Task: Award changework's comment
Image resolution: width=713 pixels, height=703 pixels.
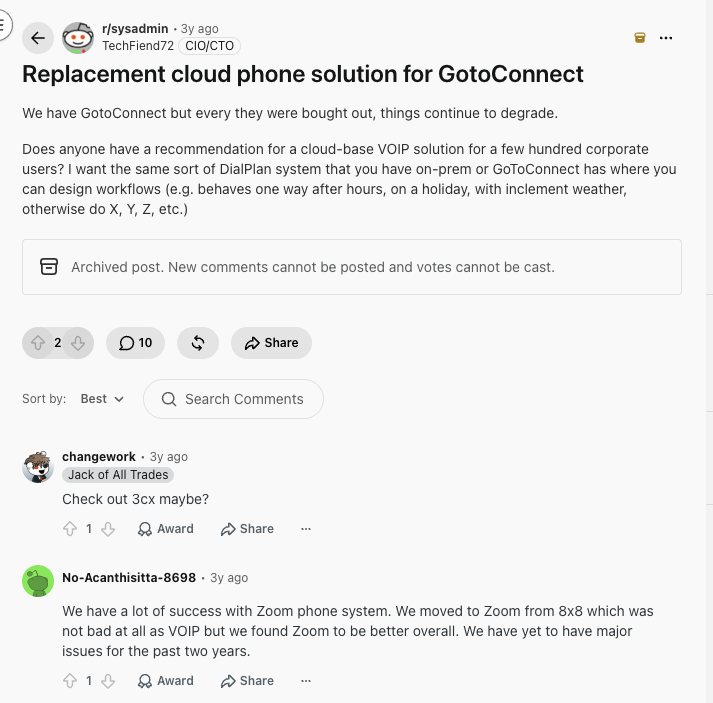Action: [166, 529]
